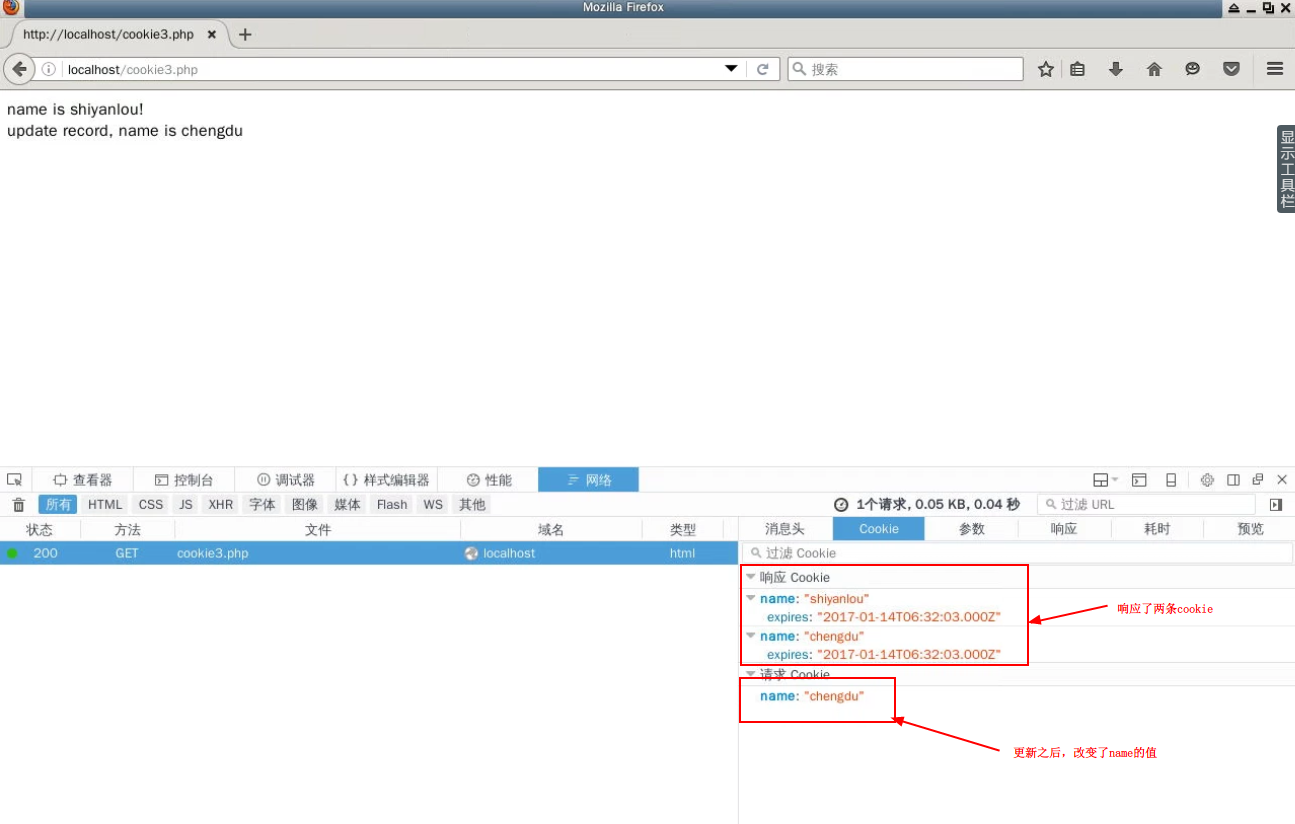Viewport: 1295px width, 824px height.
Task: Toggle the Flash request filter
Action: (x=392, y=505)
